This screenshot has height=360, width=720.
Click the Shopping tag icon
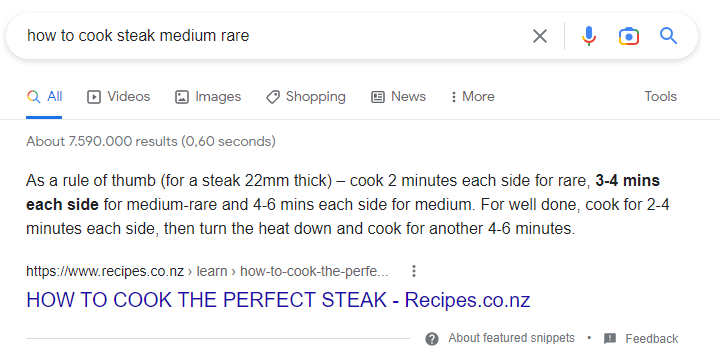[273, 97]
